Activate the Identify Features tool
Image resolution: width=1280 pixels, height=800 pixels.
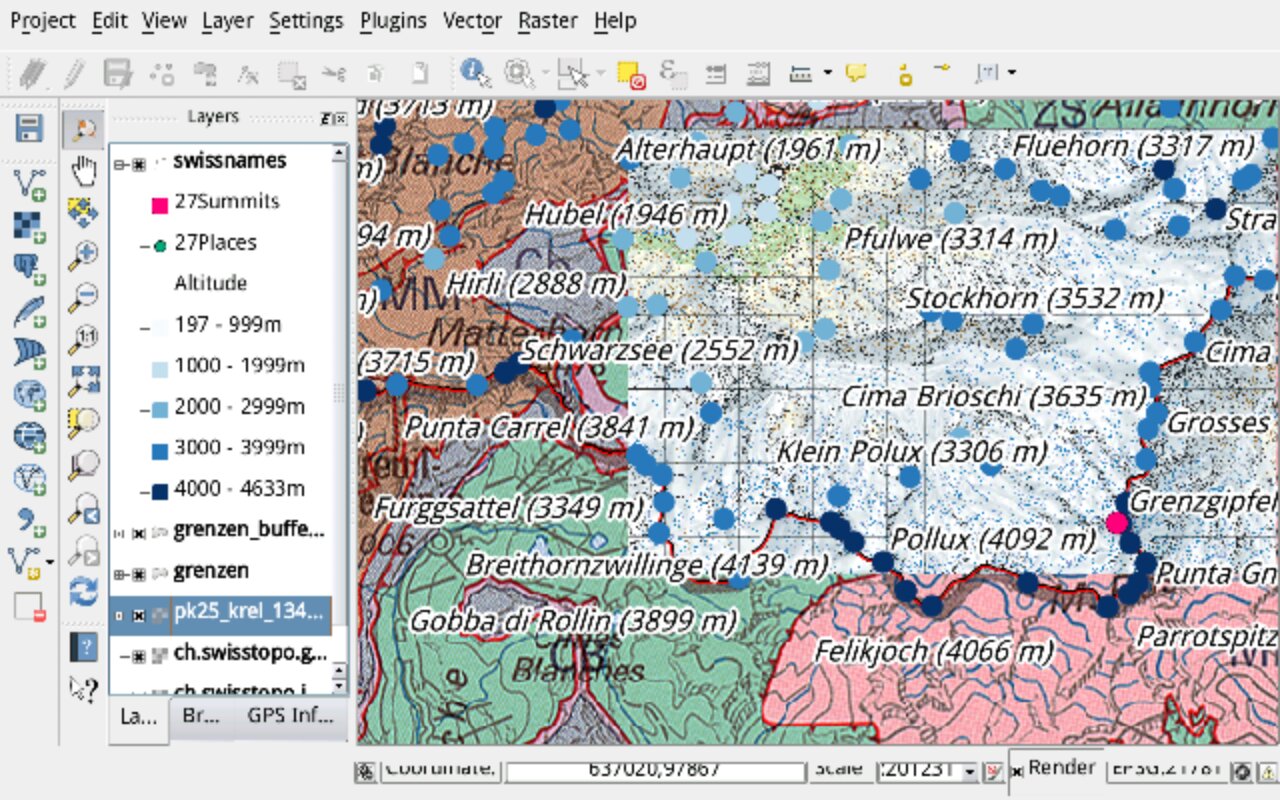coord(474,72)
